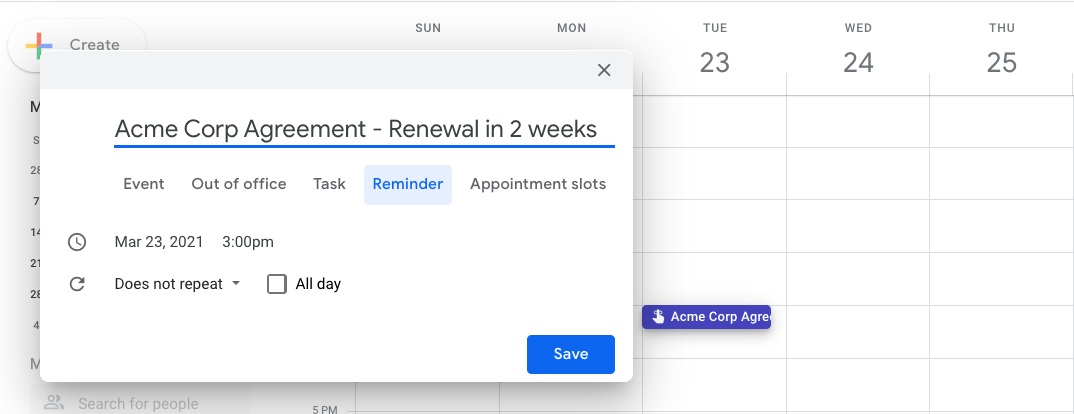Click the Create button label
The height and width of the screenshot is (414, 1074).
(x=95, y=45)
